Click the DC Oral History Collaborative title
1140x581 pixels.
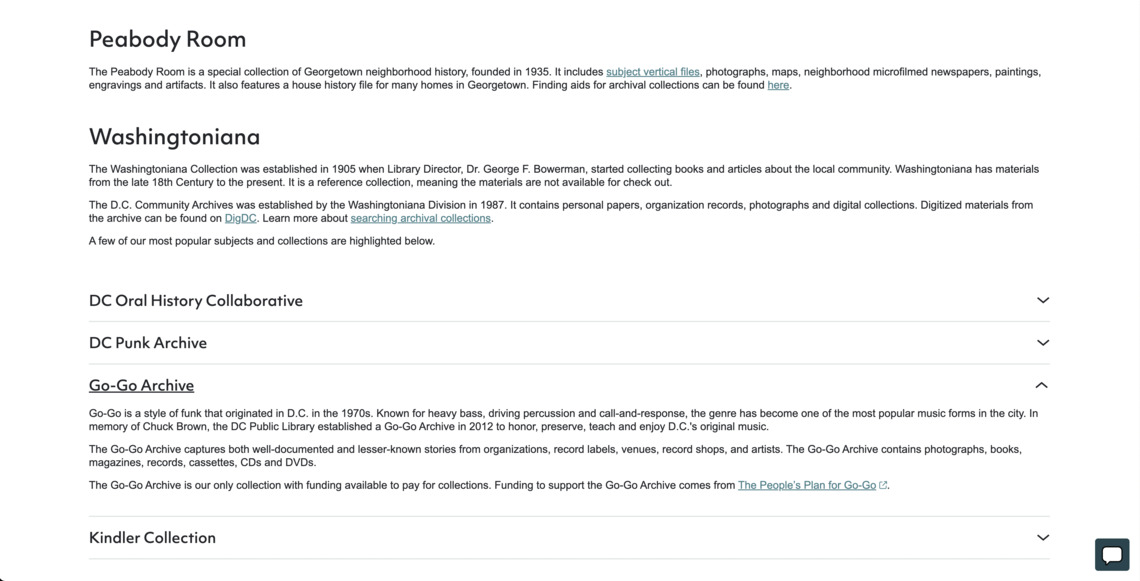196,301
